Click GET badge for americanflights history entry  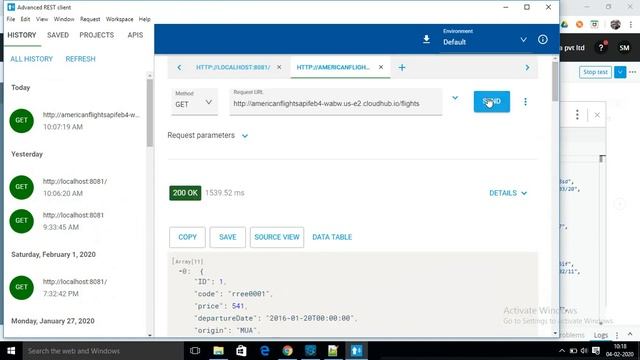coord(22,120)
